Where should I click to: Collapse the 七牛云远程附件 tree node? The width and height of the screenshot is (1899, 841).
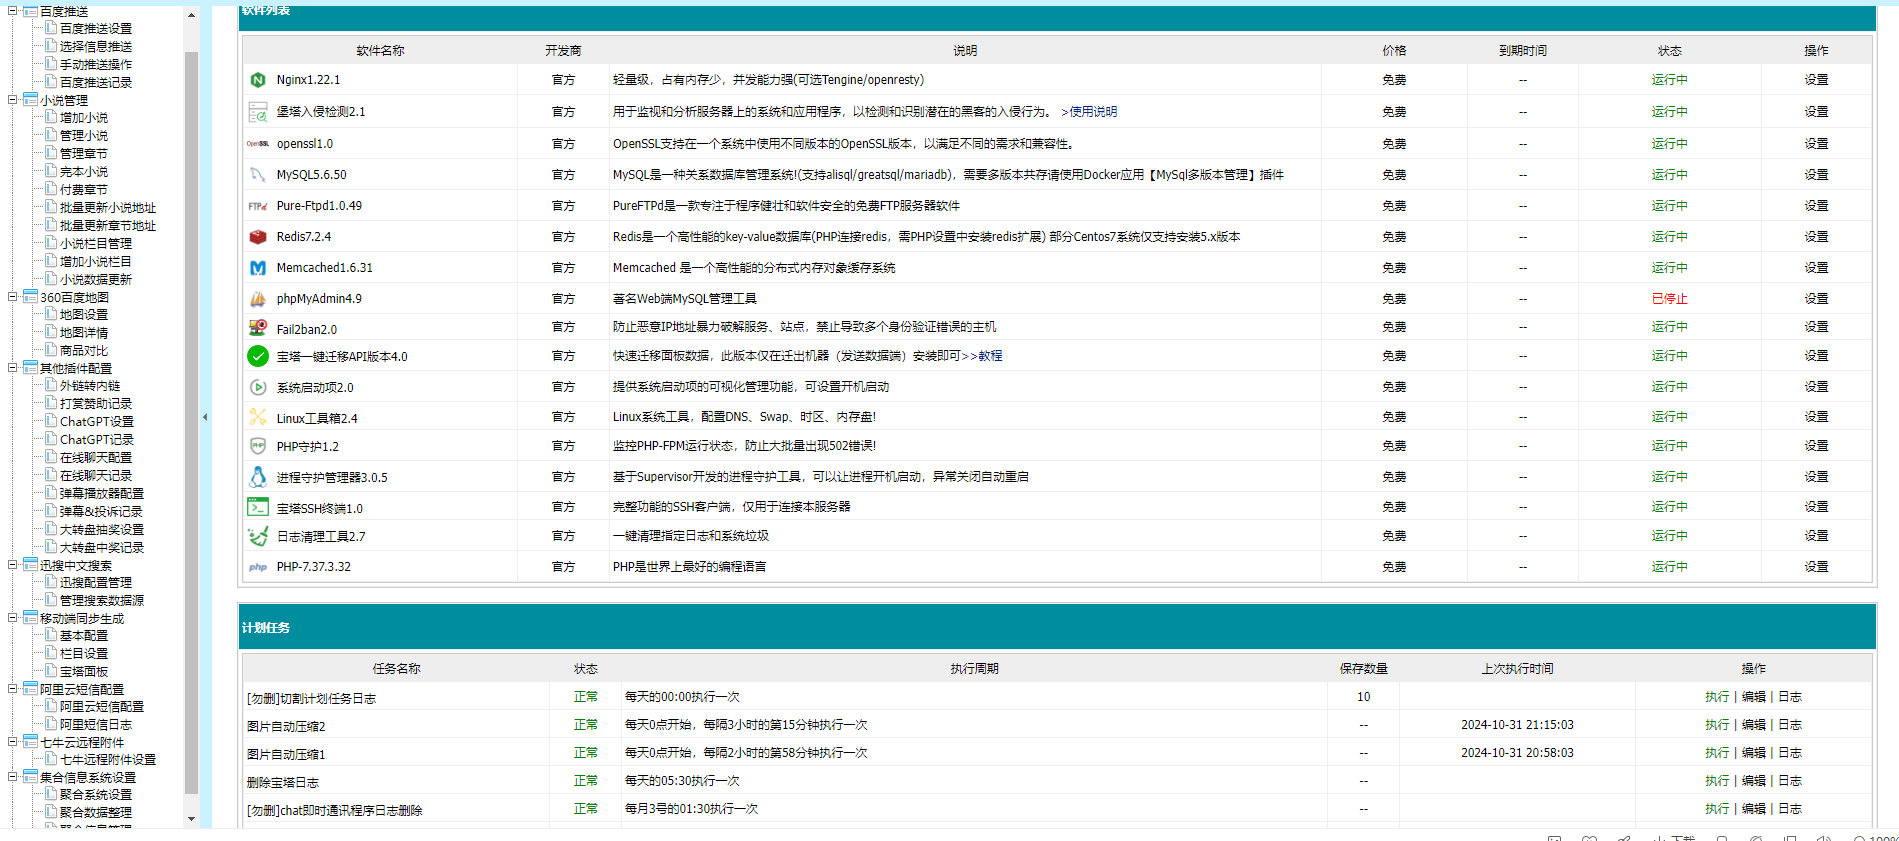(13, 742)
